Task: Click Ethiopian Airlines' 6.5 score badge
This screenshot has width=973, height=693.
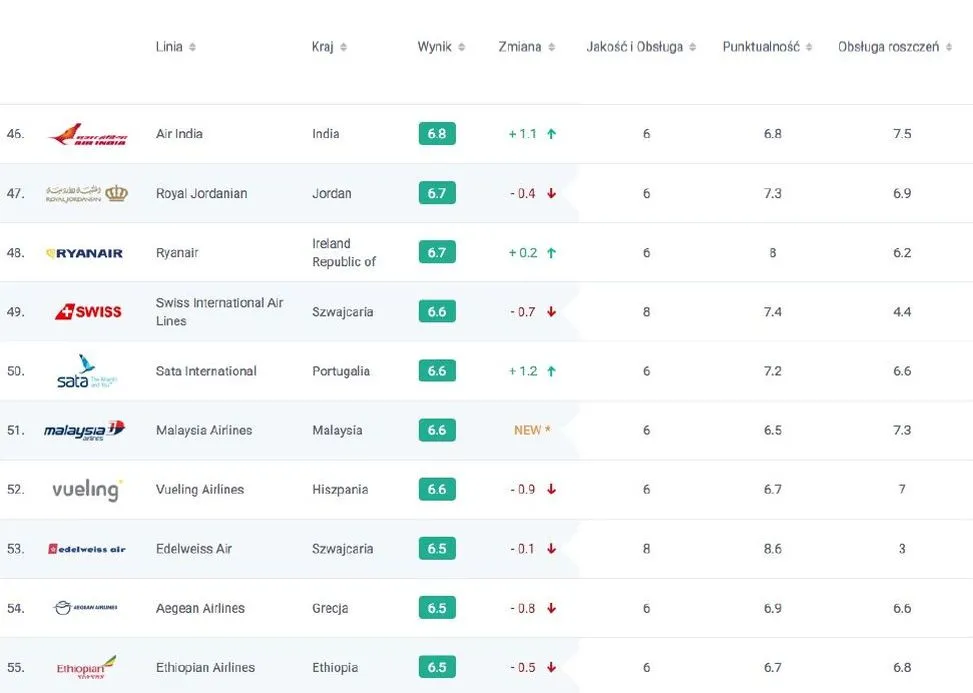Action: point(437,667)
